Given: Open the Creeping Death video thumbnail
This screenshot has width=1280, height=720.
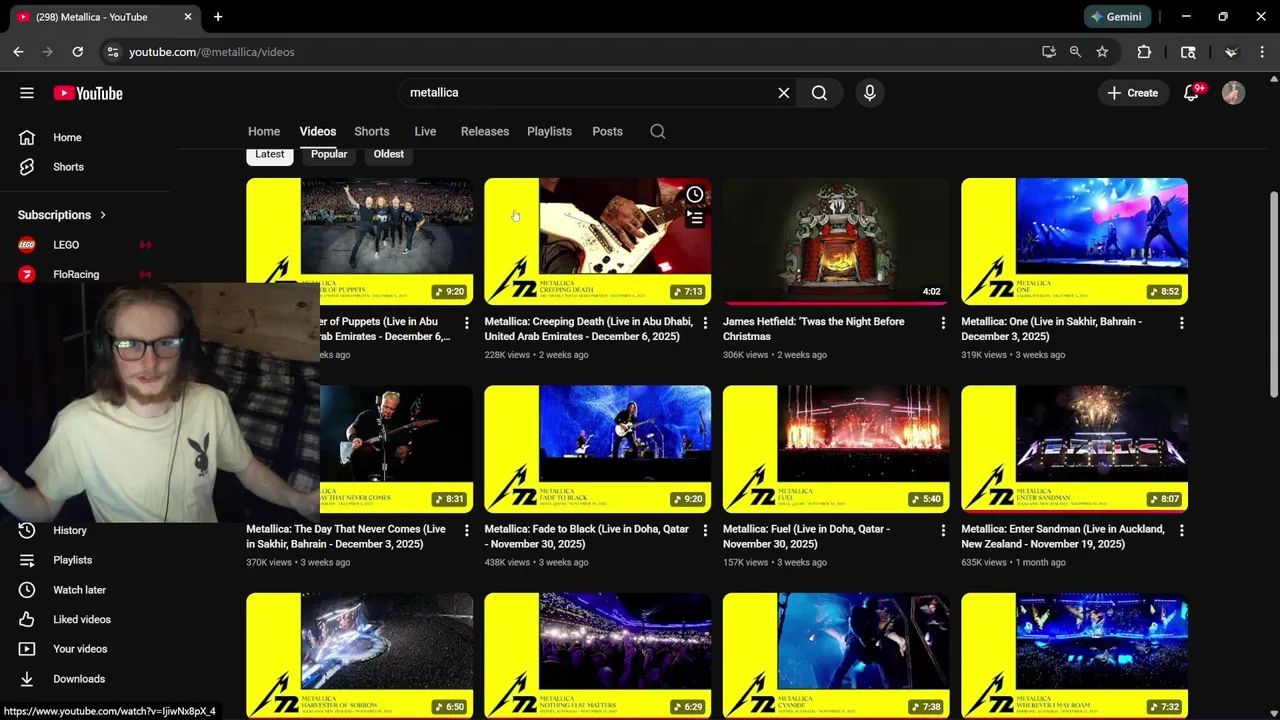Looking at the screenshot, I should pyautogui.click(x=598, y=241).
